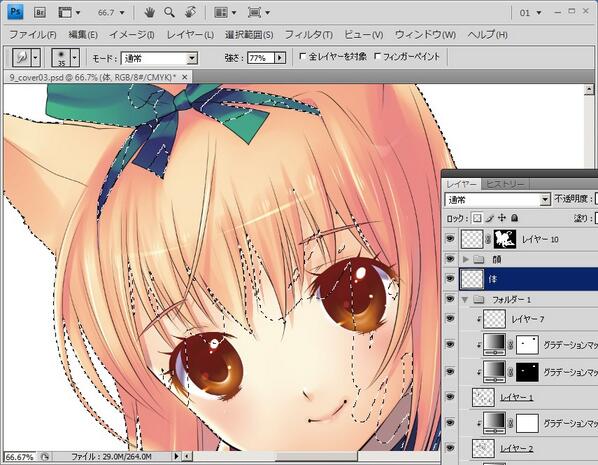Click the レイヤー 10 mask link icon
598x465 pixels.
click(488, 240)
